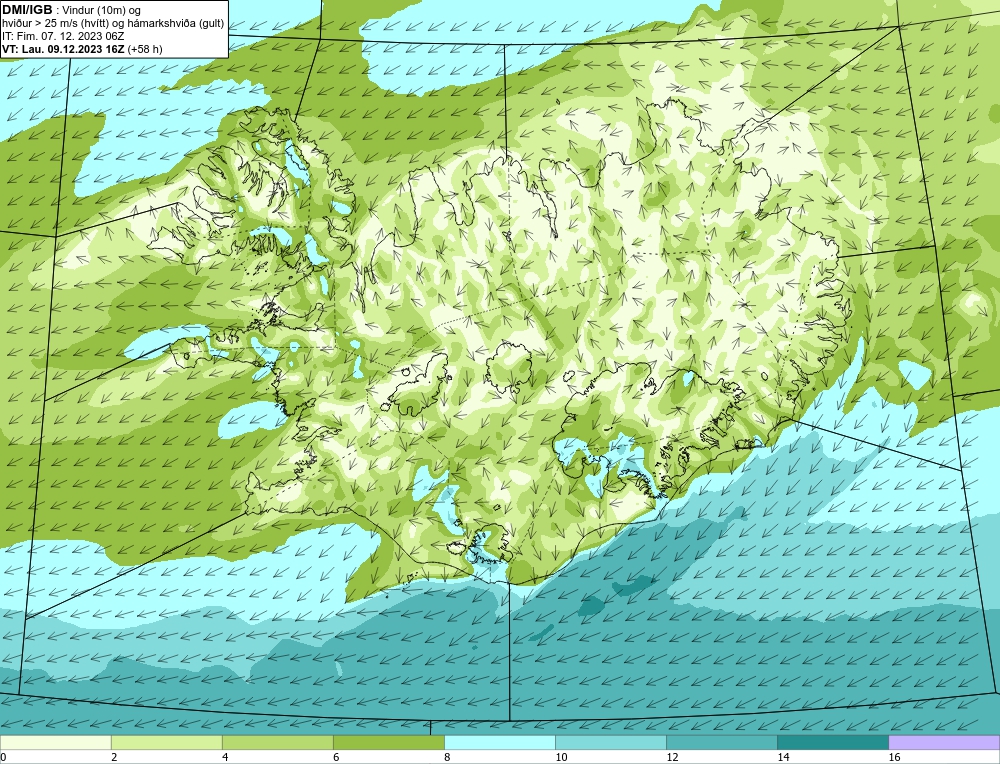Click the legend value 10
The height and width of the screenshot is (764, 1000).
[561, 757]
